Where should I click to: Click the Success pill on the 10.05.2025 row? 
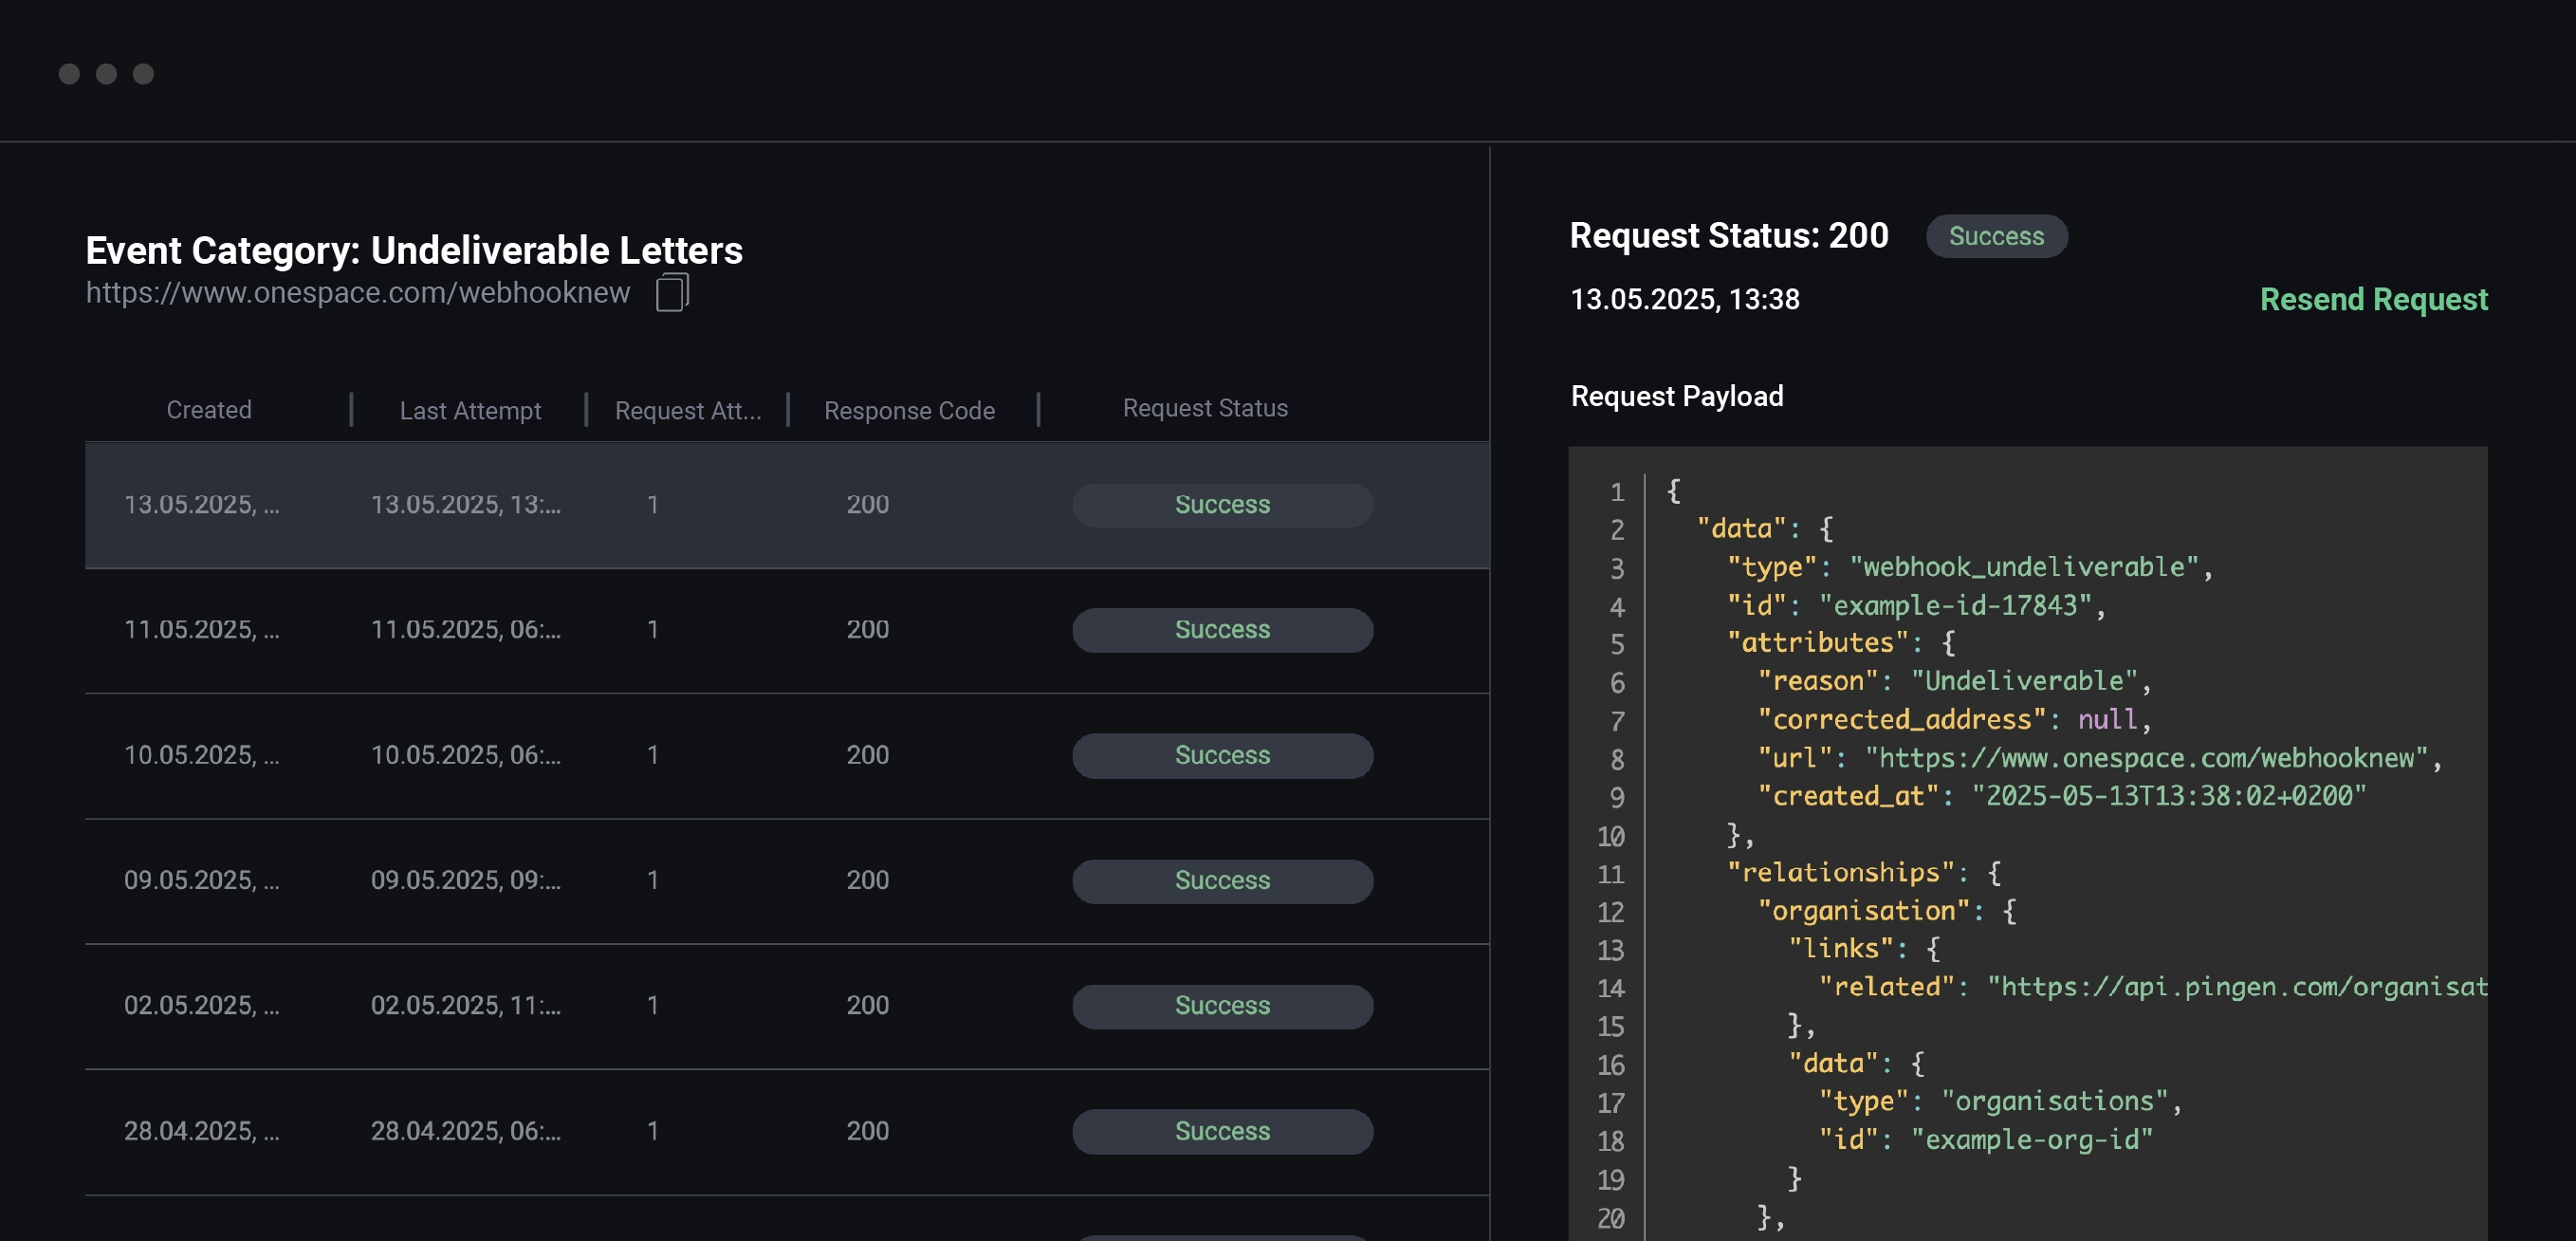1222,755
